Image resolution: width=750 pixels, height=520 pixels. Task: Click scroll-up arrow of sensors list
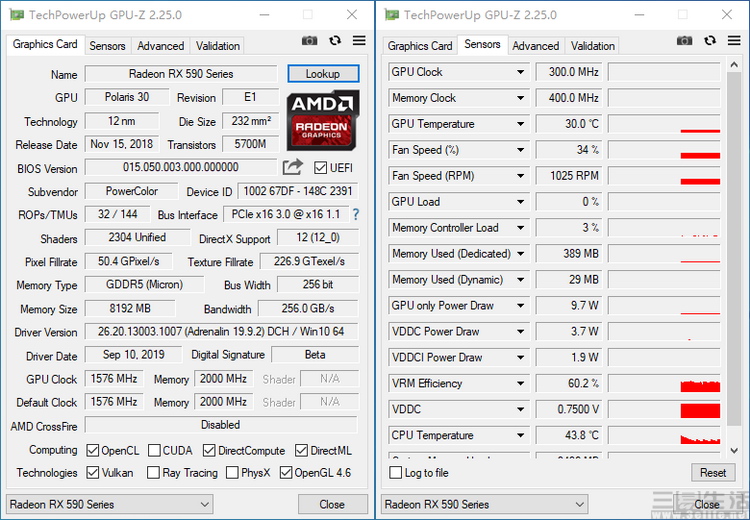(x=734, y=64)
